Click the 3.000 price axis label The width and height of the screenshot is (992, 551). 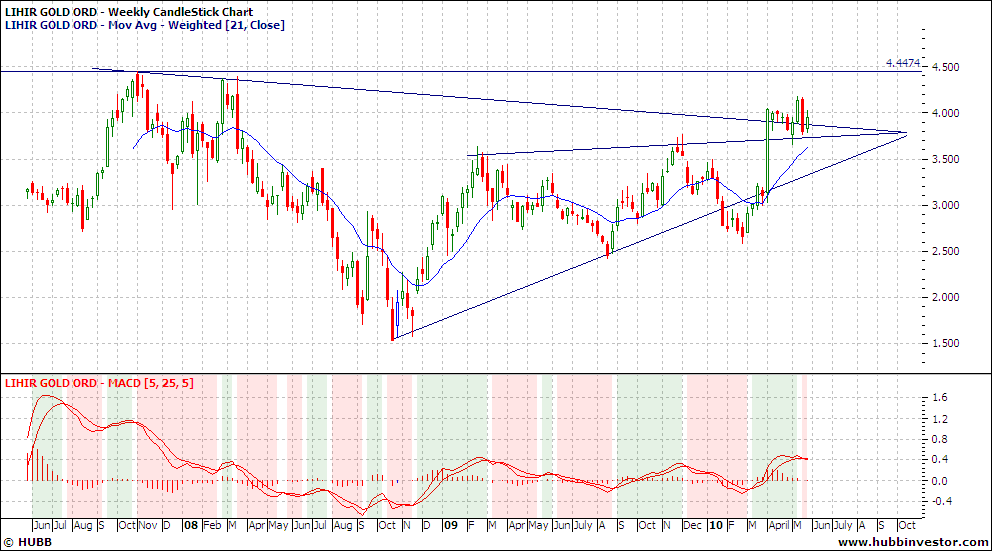945,205
